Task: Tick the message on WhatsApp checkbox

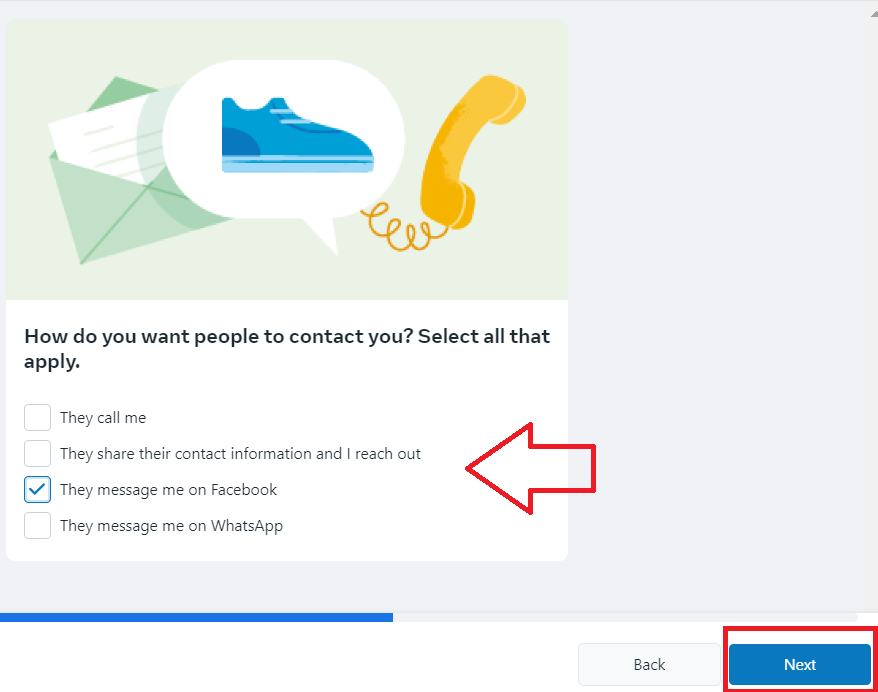Action: 38,526
